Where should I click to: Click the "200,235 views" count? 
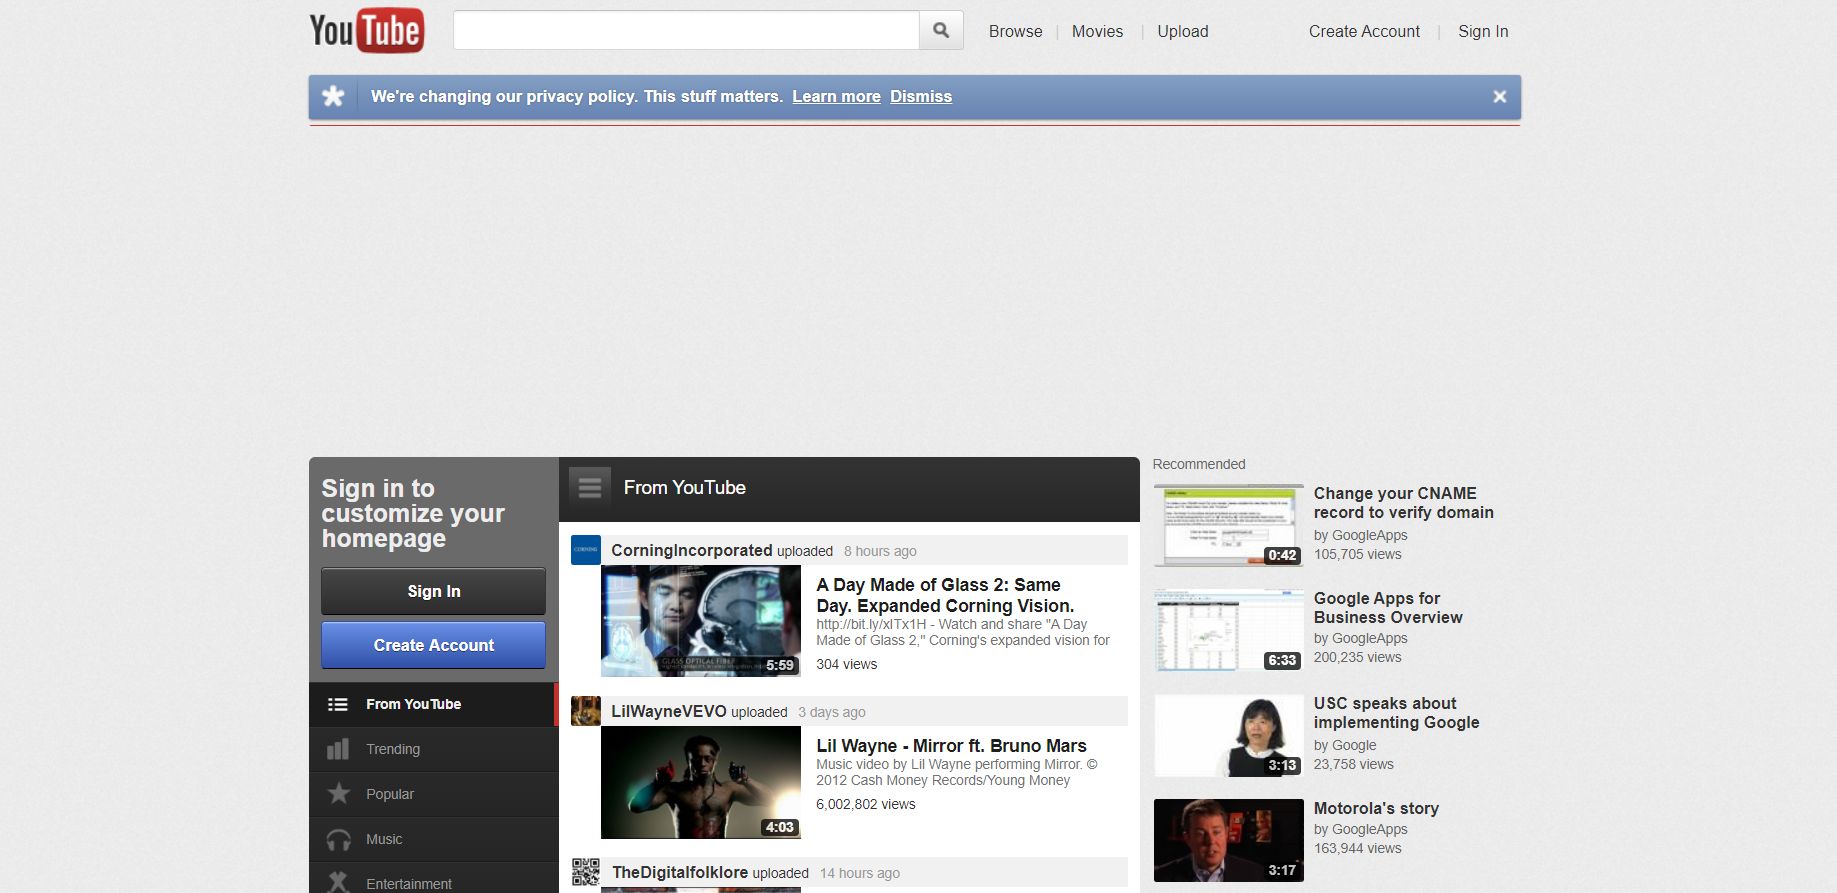click(x=1357, y=657)
